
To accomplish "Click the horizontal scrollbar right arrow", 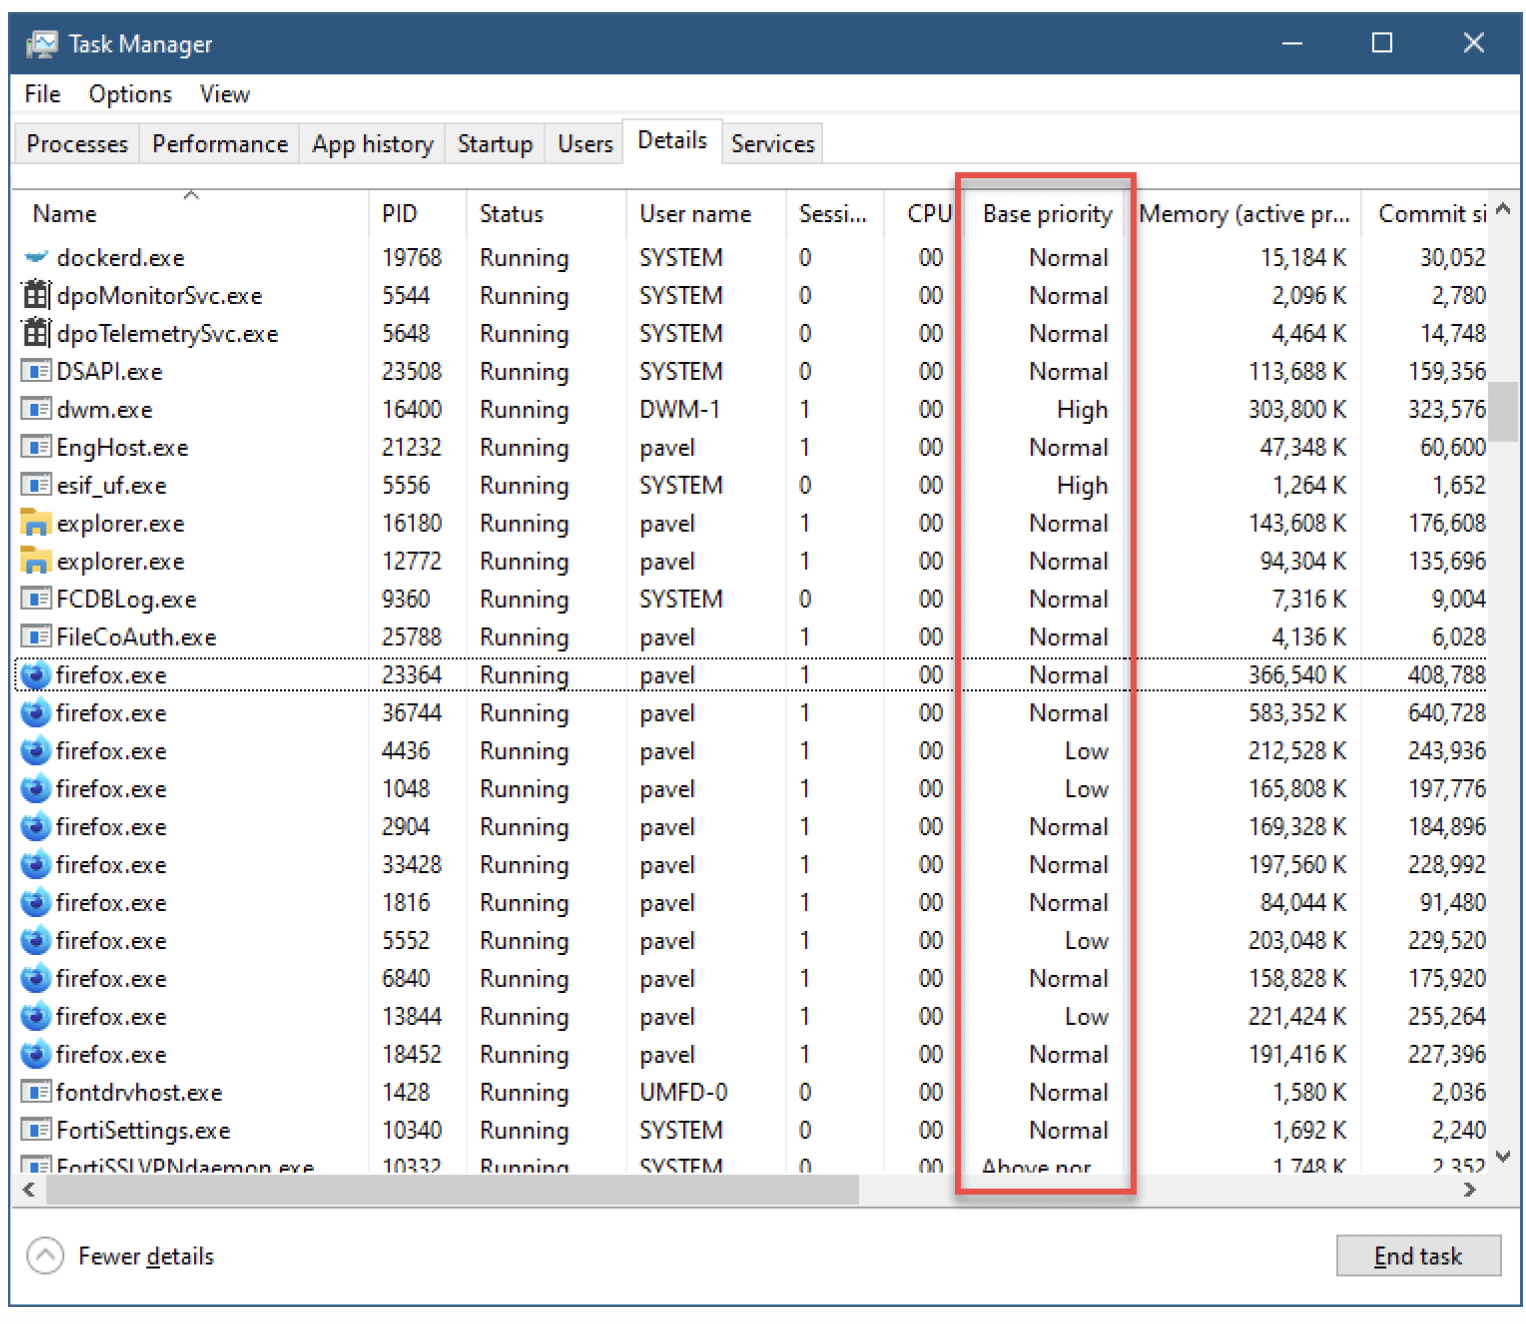I will (x=1470, y=1190).
